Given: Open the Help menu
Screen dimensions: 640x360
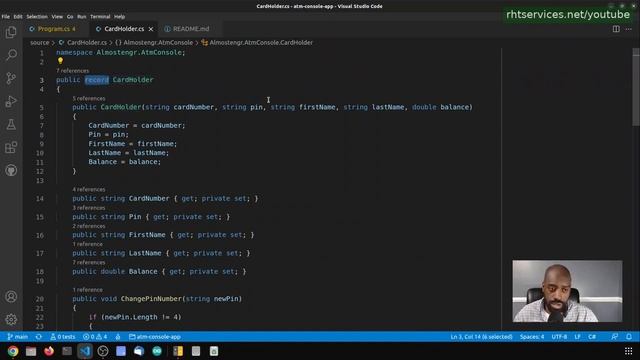Looking at the screenshot, I should (x=119, y=17).
